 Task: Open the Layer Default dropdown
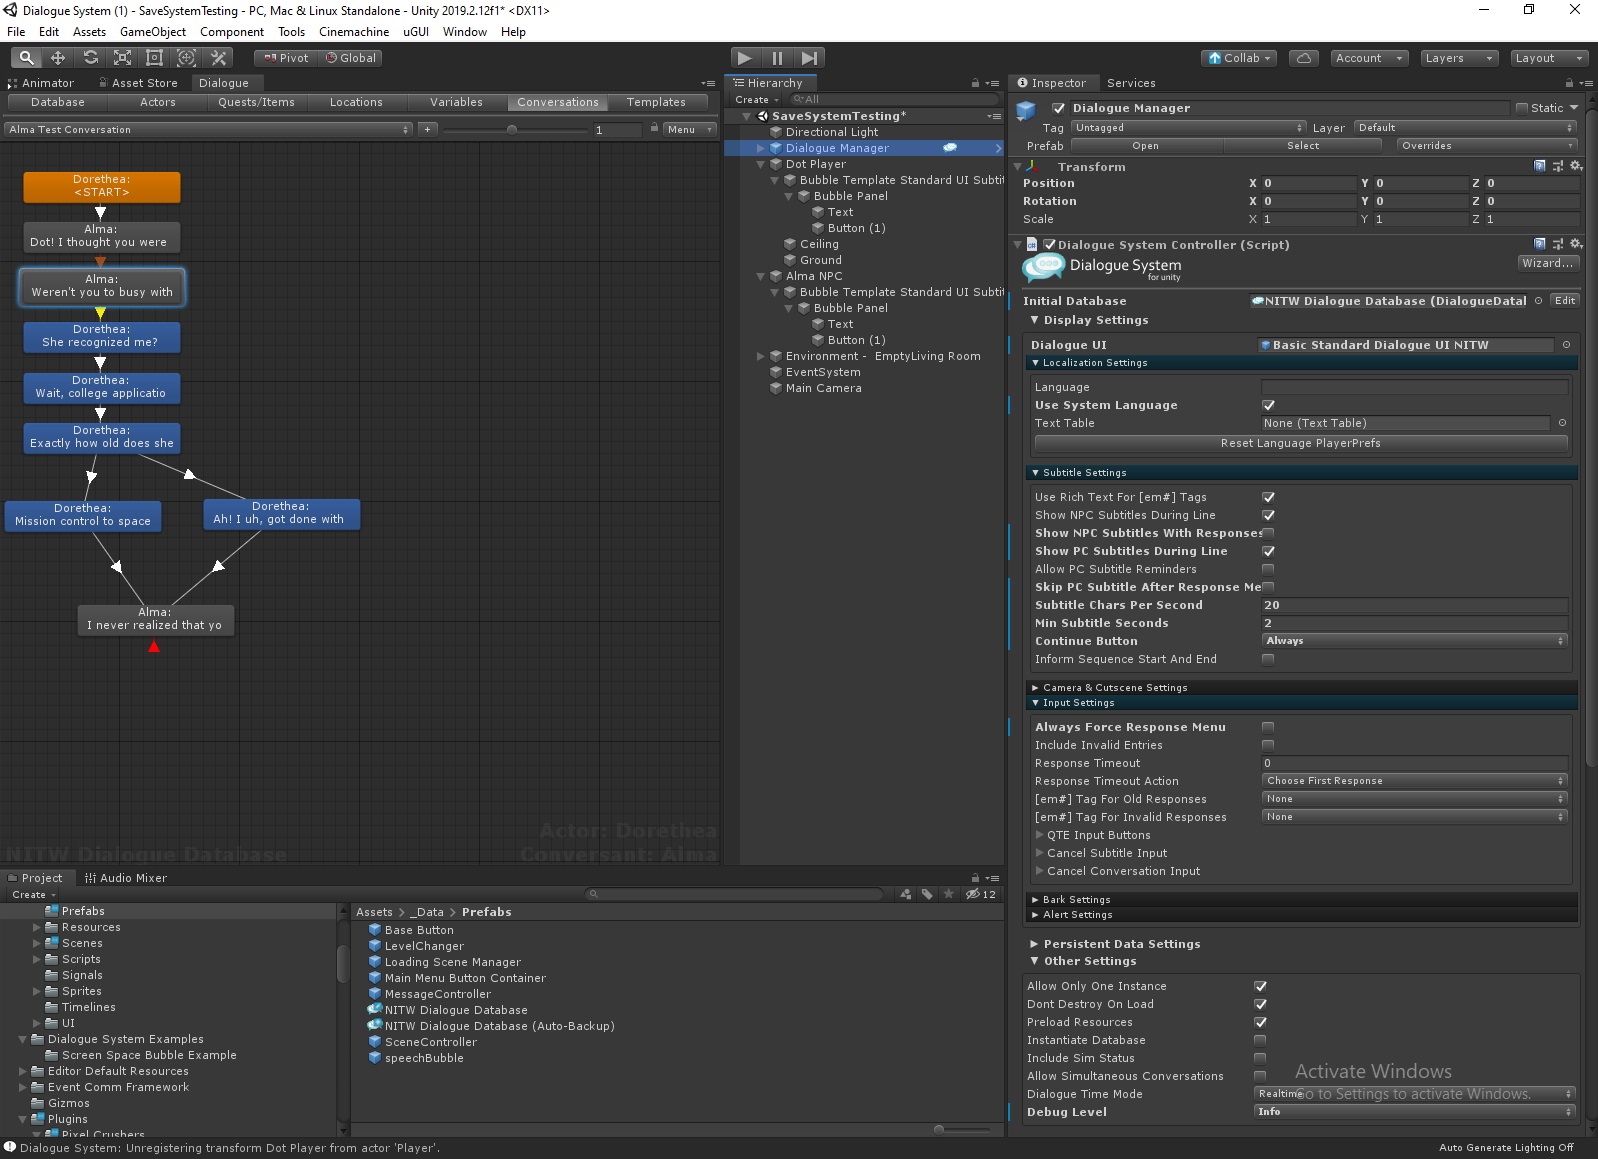(x=1466, y=128)
